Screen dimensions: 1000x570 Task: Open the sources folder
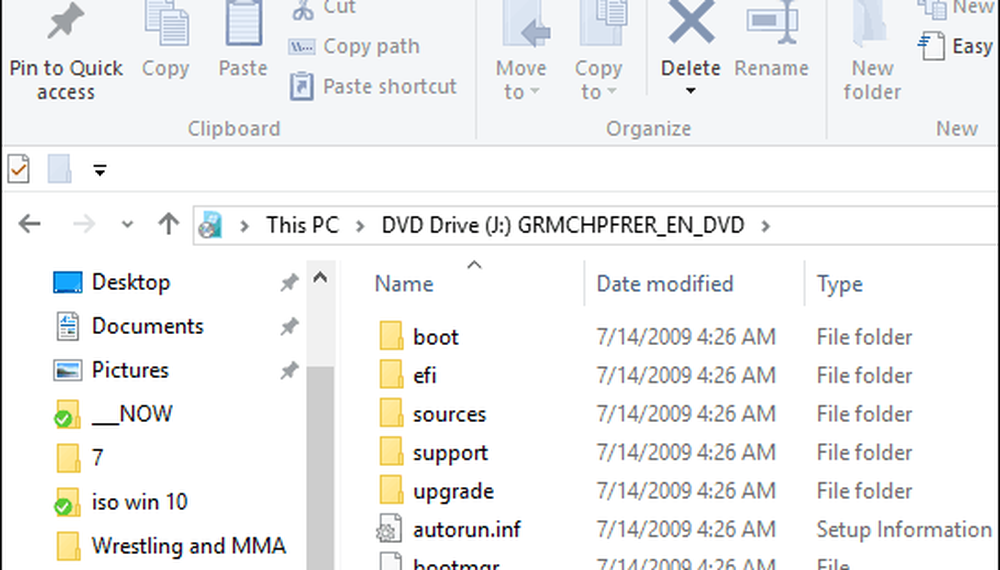[x=449, y=414]
